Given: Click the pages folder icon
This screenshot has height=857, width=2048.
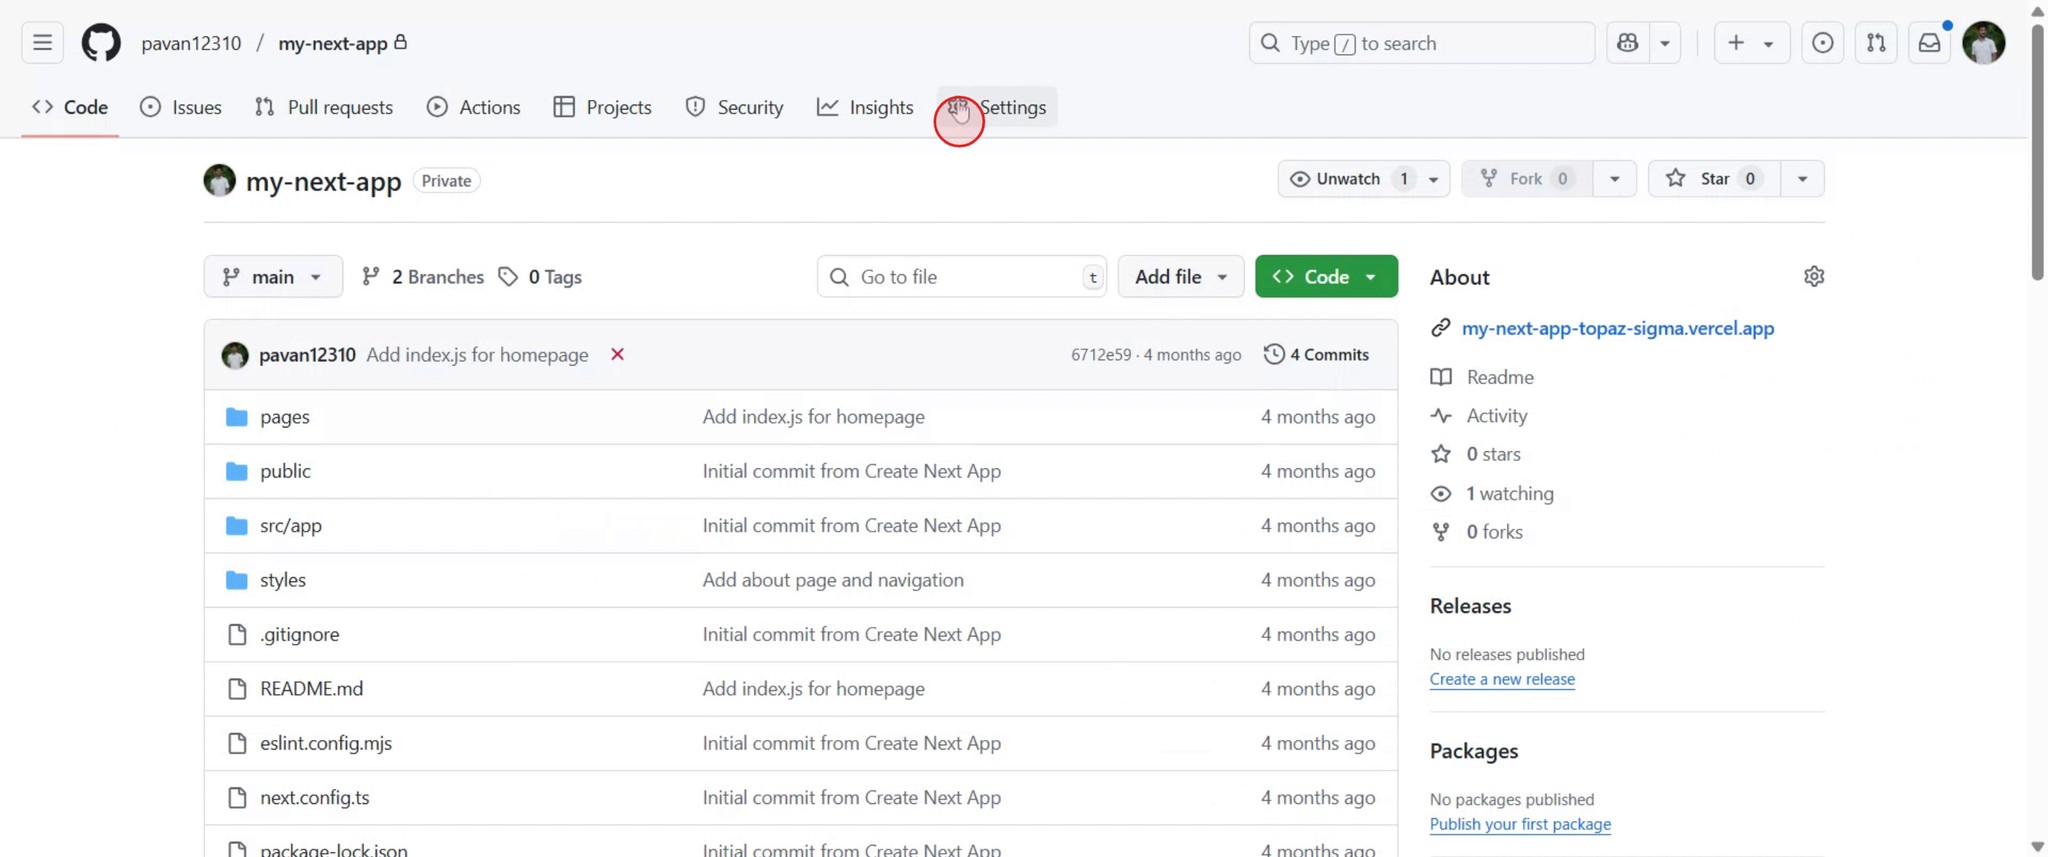Looking at the screenshot, I should click(x=237, y=417).
